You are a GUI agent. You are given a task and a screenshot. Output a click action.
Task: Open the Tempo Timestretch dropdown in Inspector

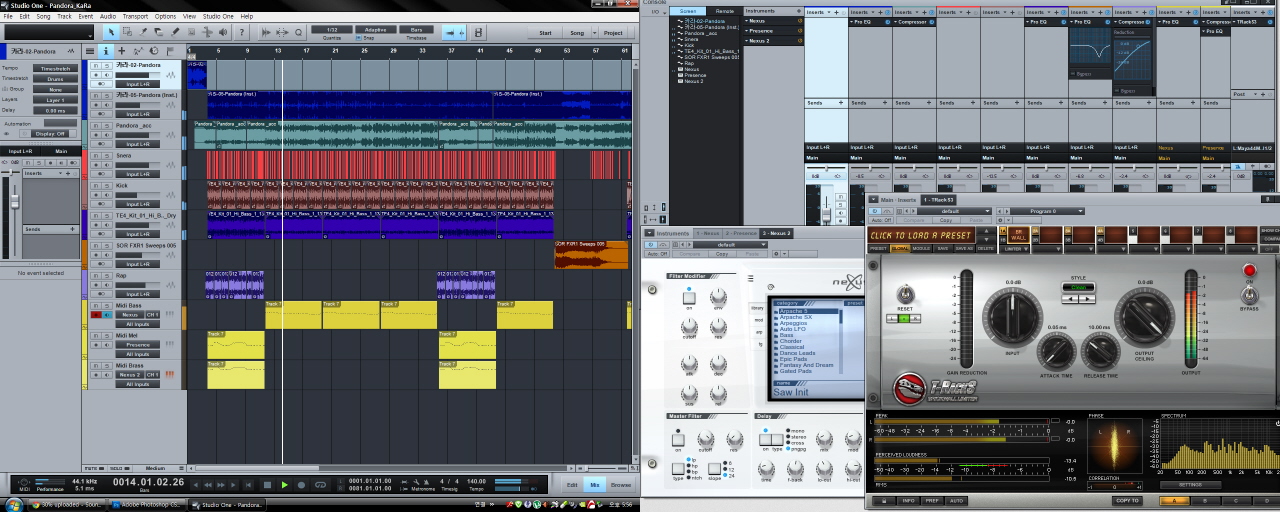(55, 69)
